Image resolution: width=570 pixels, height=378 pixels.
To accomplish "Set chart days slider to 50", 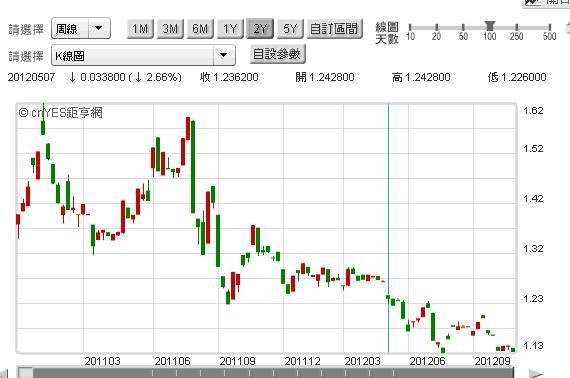I will [463, 28].
